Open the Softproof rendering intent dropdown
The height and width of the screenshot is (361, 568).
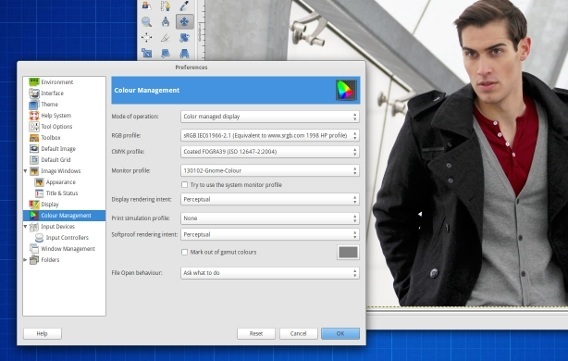point(270,234)
